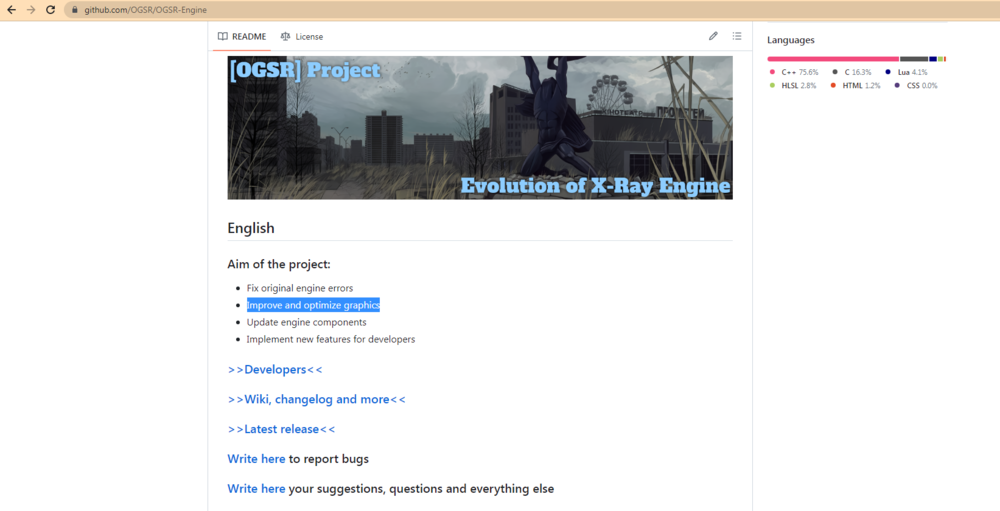Open the README outline list icon

coord(737,36)
